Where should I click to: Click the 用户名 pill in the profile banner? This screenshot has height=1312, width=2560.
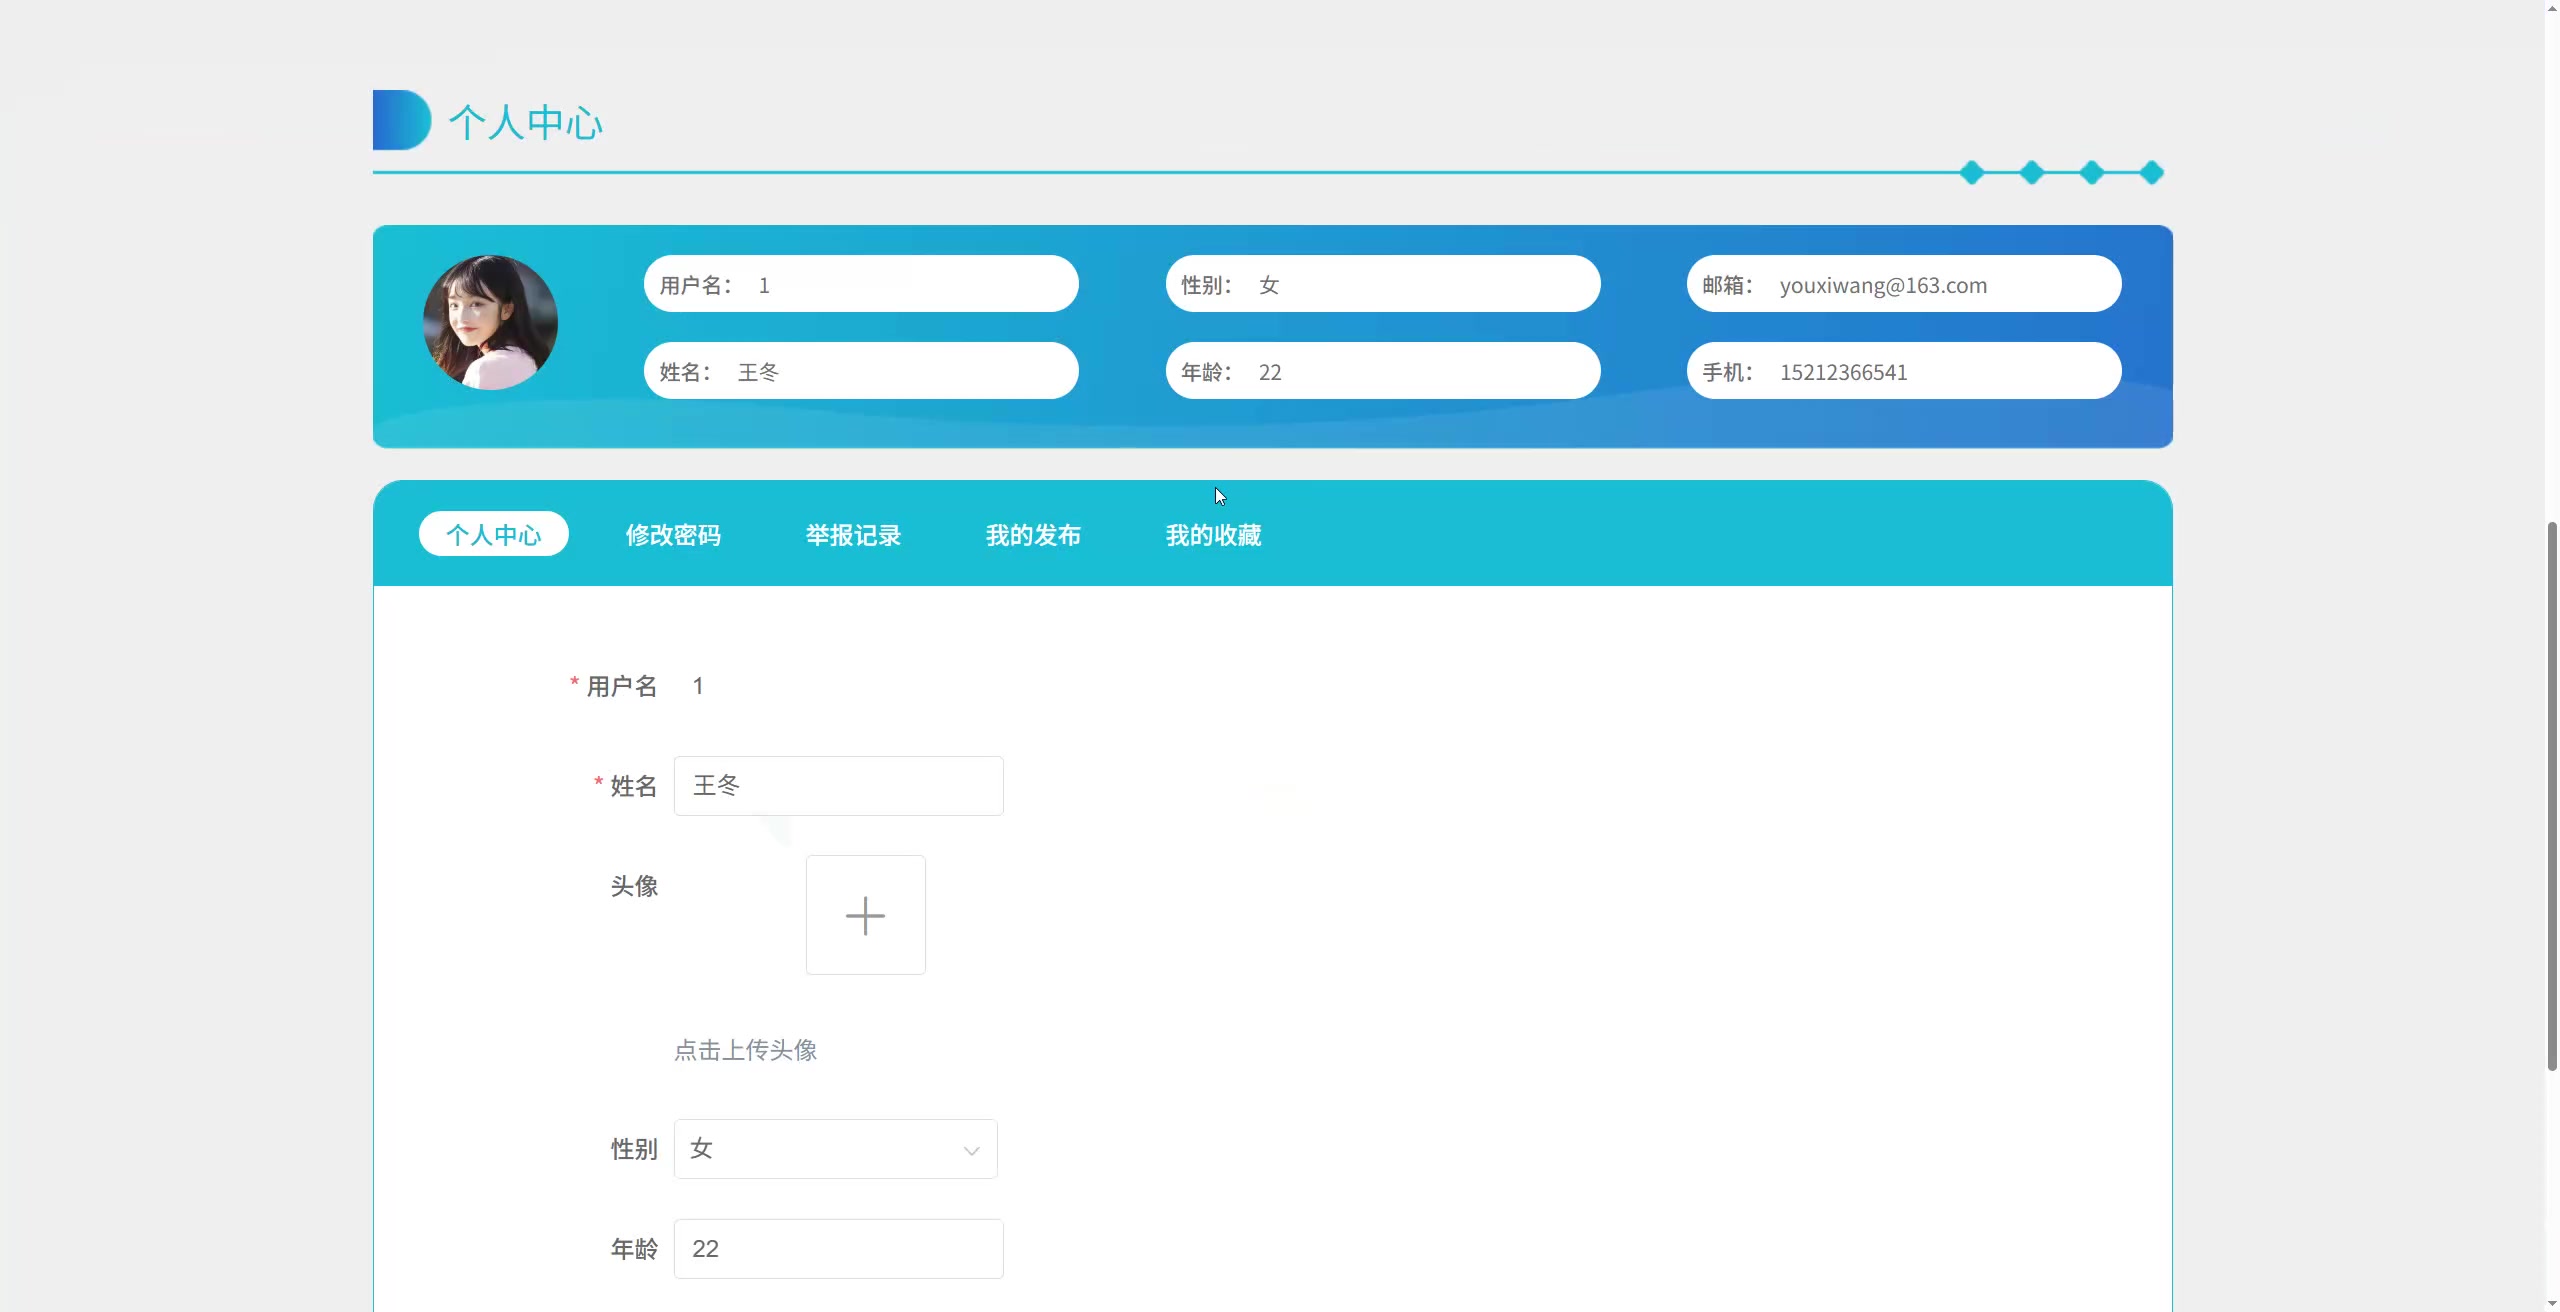tap(860, 284)
